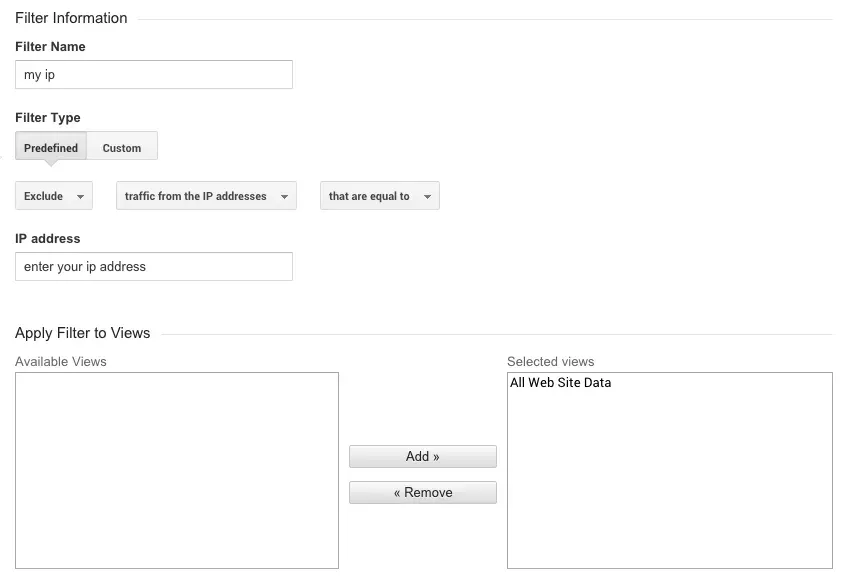Select "All Web Site Data" in Selected views
This screenshot has height=578, width=845.
pyautogui.click(x=560, y=382)
